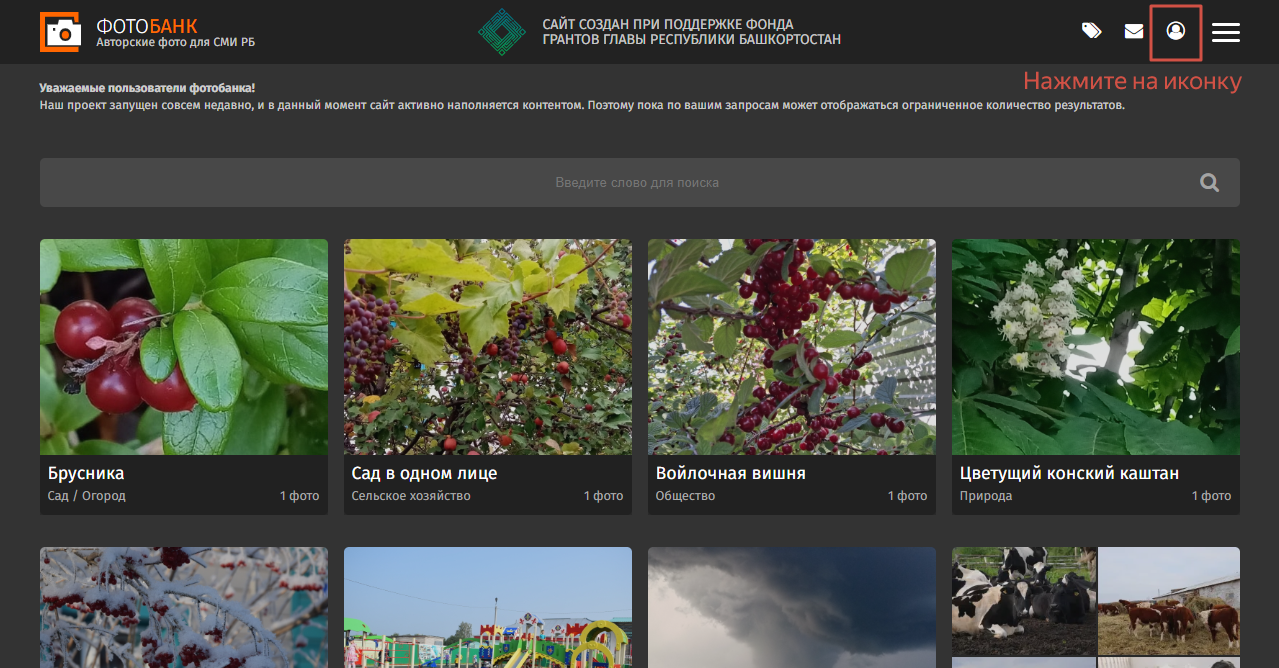
Task: Click the Брусника album title
Action: (x=86, y=473)
